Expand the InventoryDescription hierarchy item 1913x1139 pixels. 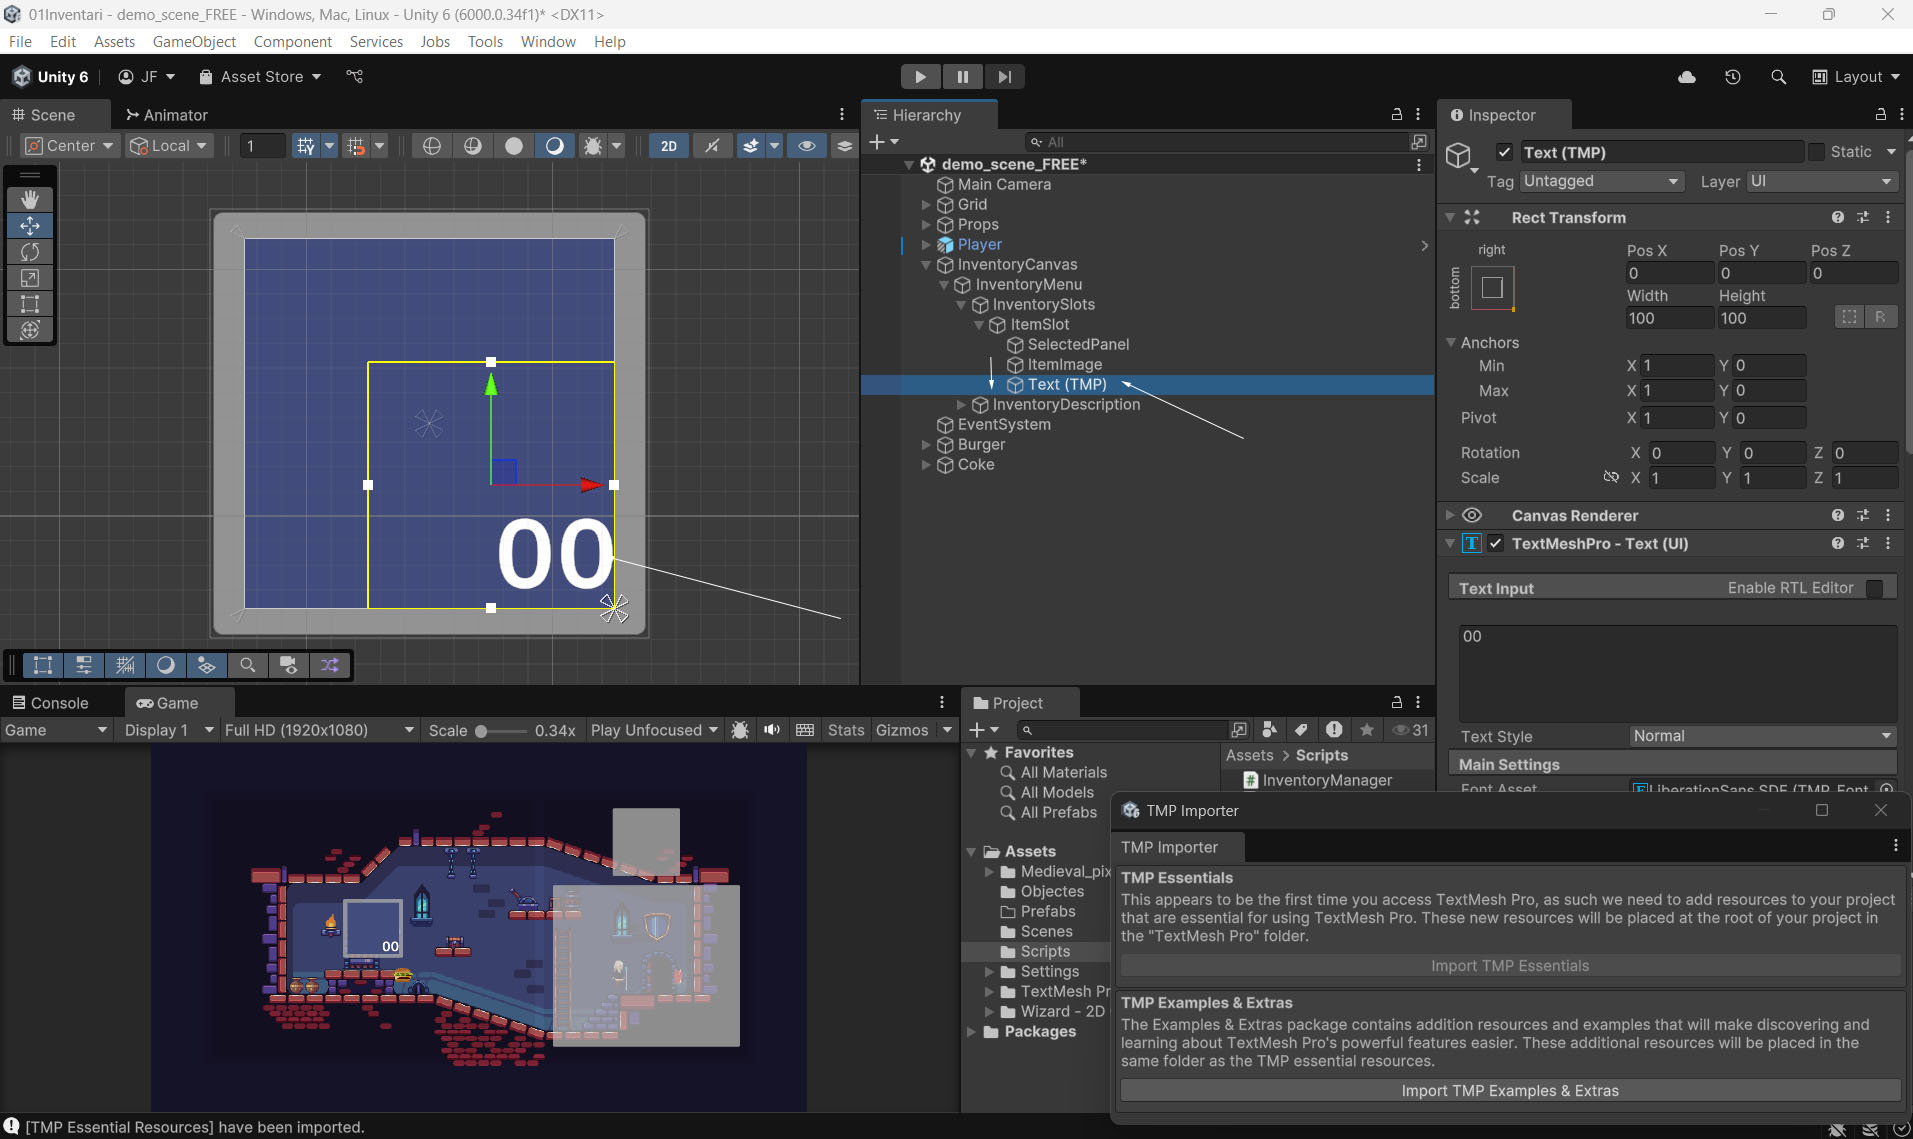962,405
